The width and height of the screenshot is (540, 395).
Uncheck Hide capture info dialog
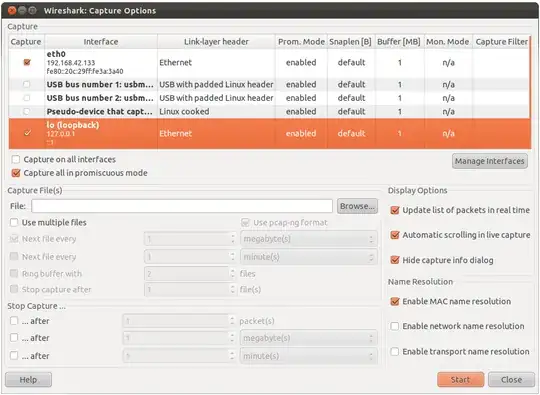395,260
